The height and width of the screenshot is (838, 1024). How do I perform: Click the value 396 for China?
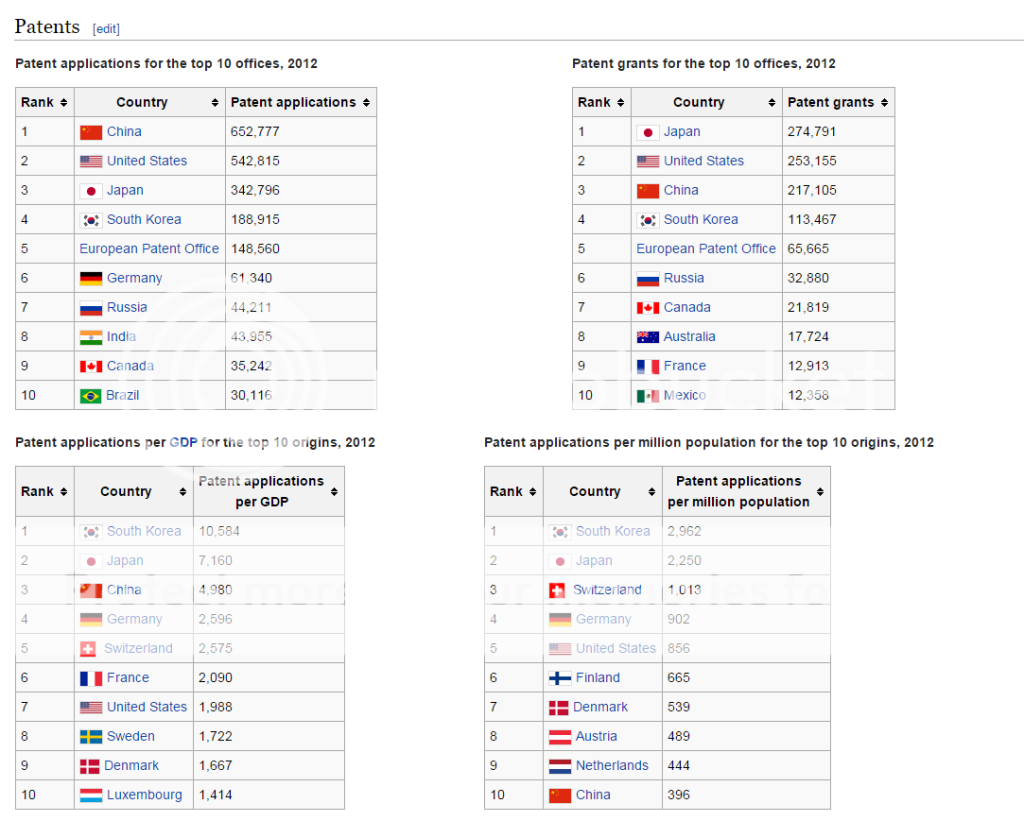click(679, 796)
